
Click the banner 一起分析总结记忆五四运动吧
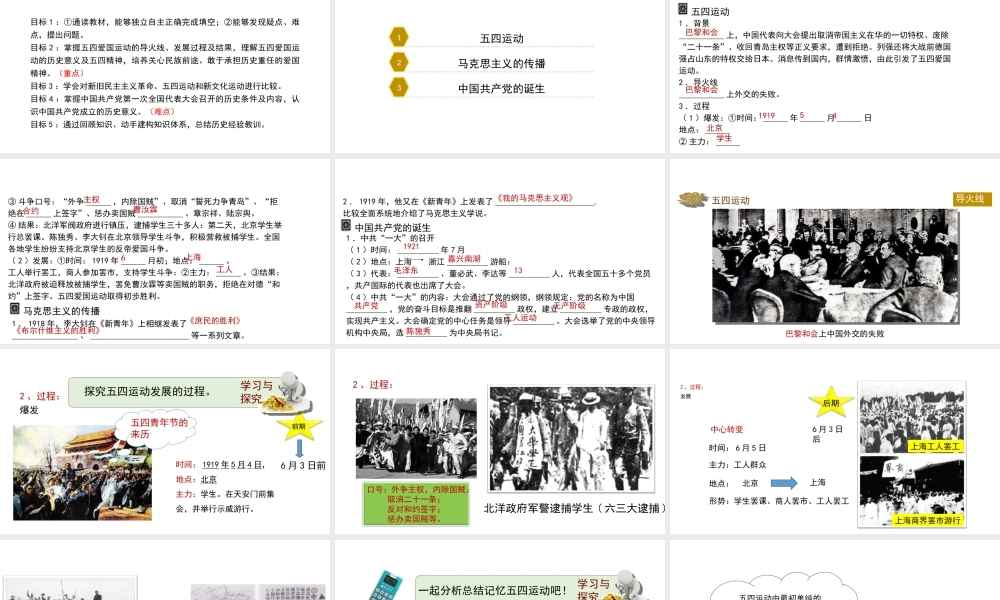[x=492, y=590]
